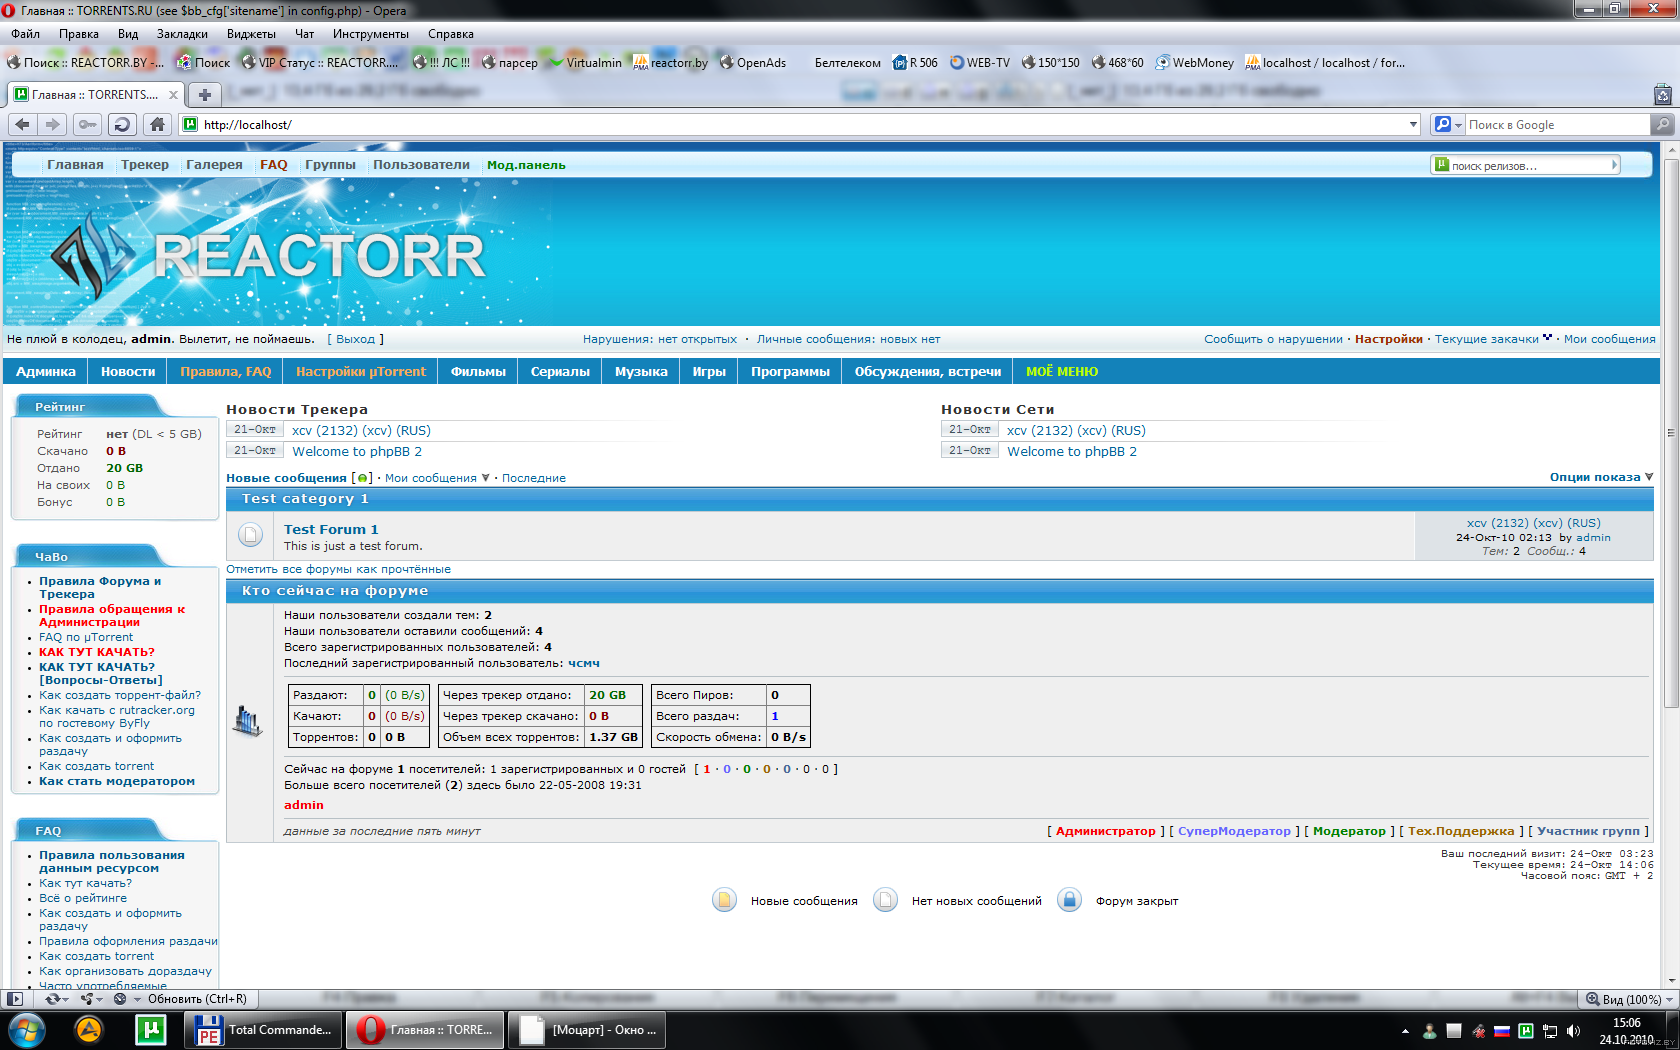Expand the Мои сообщения dropdown arrow

[x=485, y=478]
